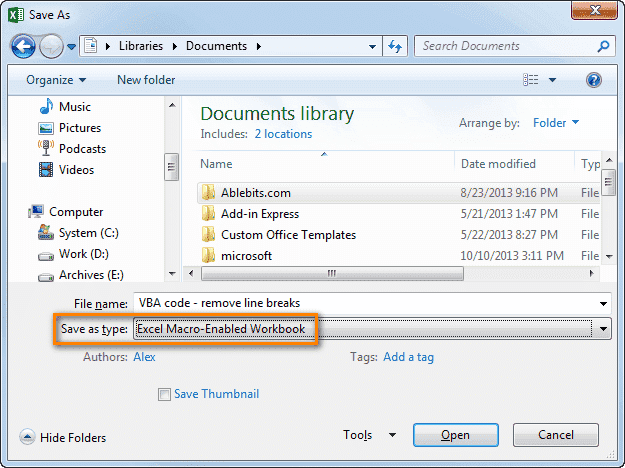The height and width of the screenshot is (468, 625).
Task: Click the Forward navigation arrow
Action: tap(51, 47)
